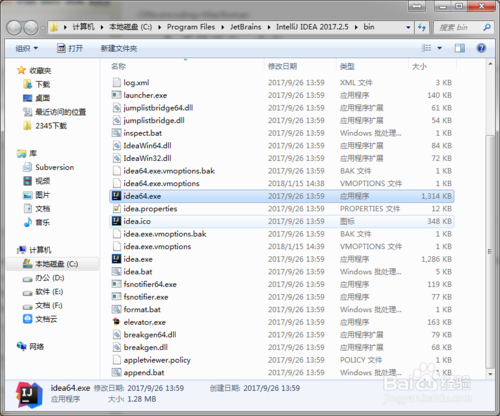Screen dimensions: 500x416
Task: Click the back navigation arrow
Action: (14, 28)
